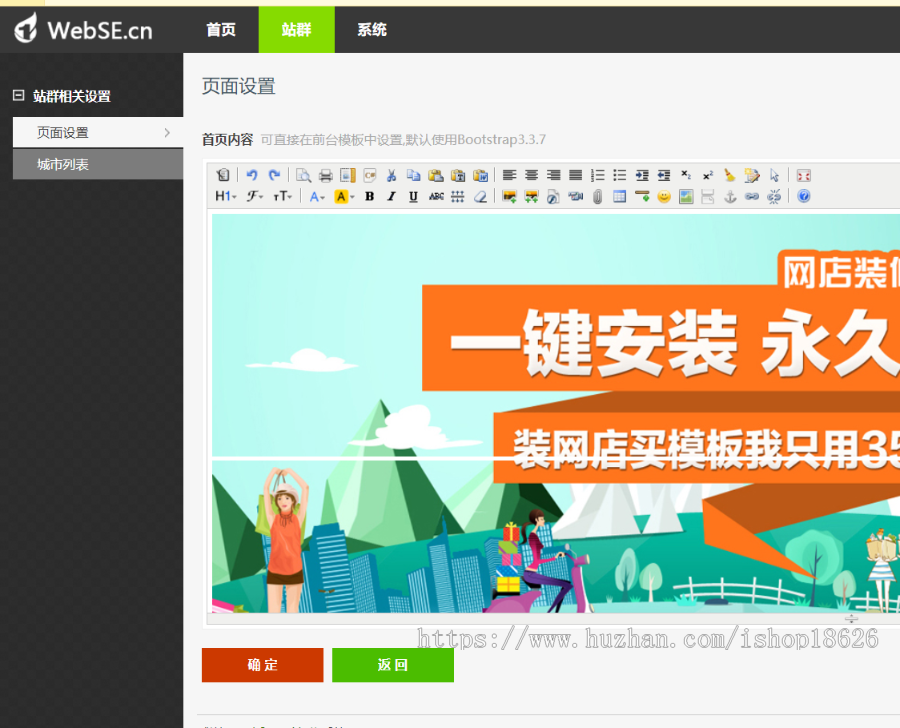Click the print icon in toolbar

(325, 175)
